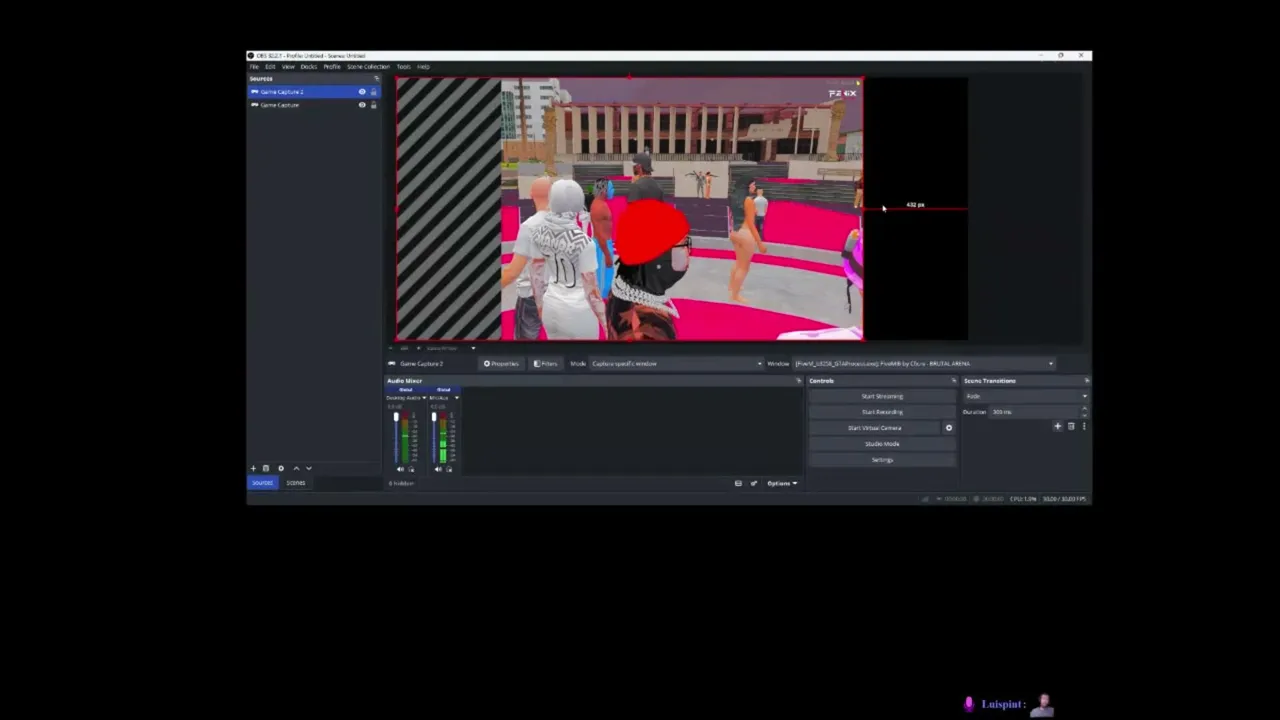Undock the Audio Mixer panel
The width and height of the screenshot is (1280, 720).
(x=798, y=381)
